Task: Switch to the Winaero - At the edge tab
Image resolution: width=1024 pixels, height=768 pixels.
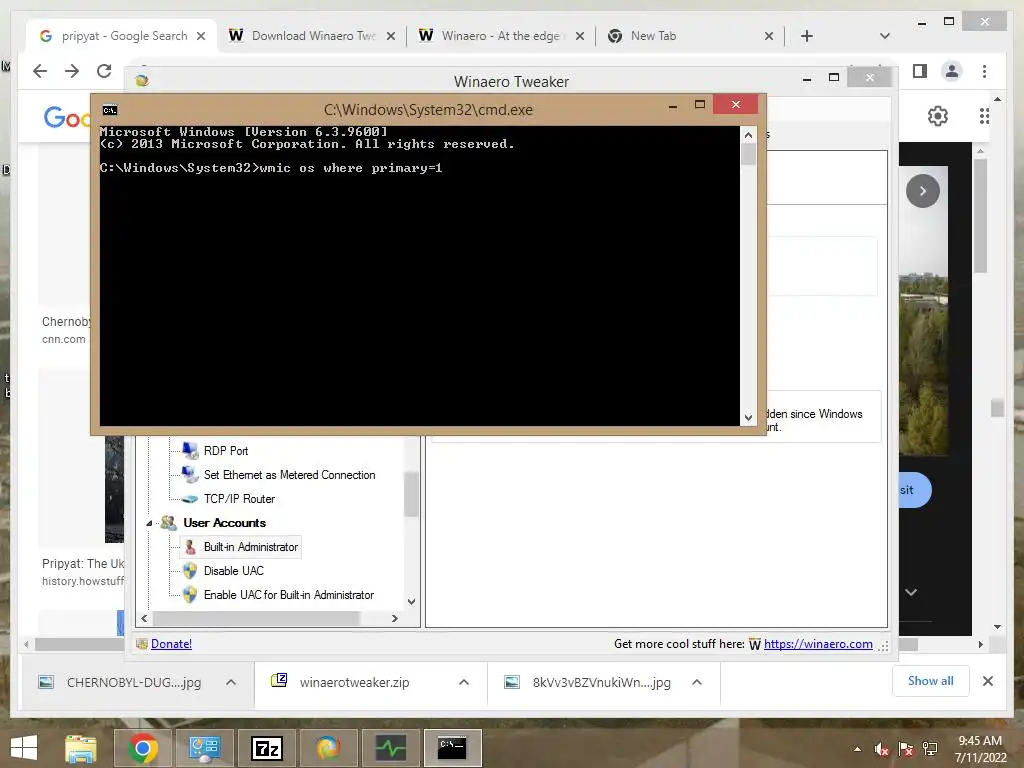Action: pyautogui.click(x=502, y=36)
